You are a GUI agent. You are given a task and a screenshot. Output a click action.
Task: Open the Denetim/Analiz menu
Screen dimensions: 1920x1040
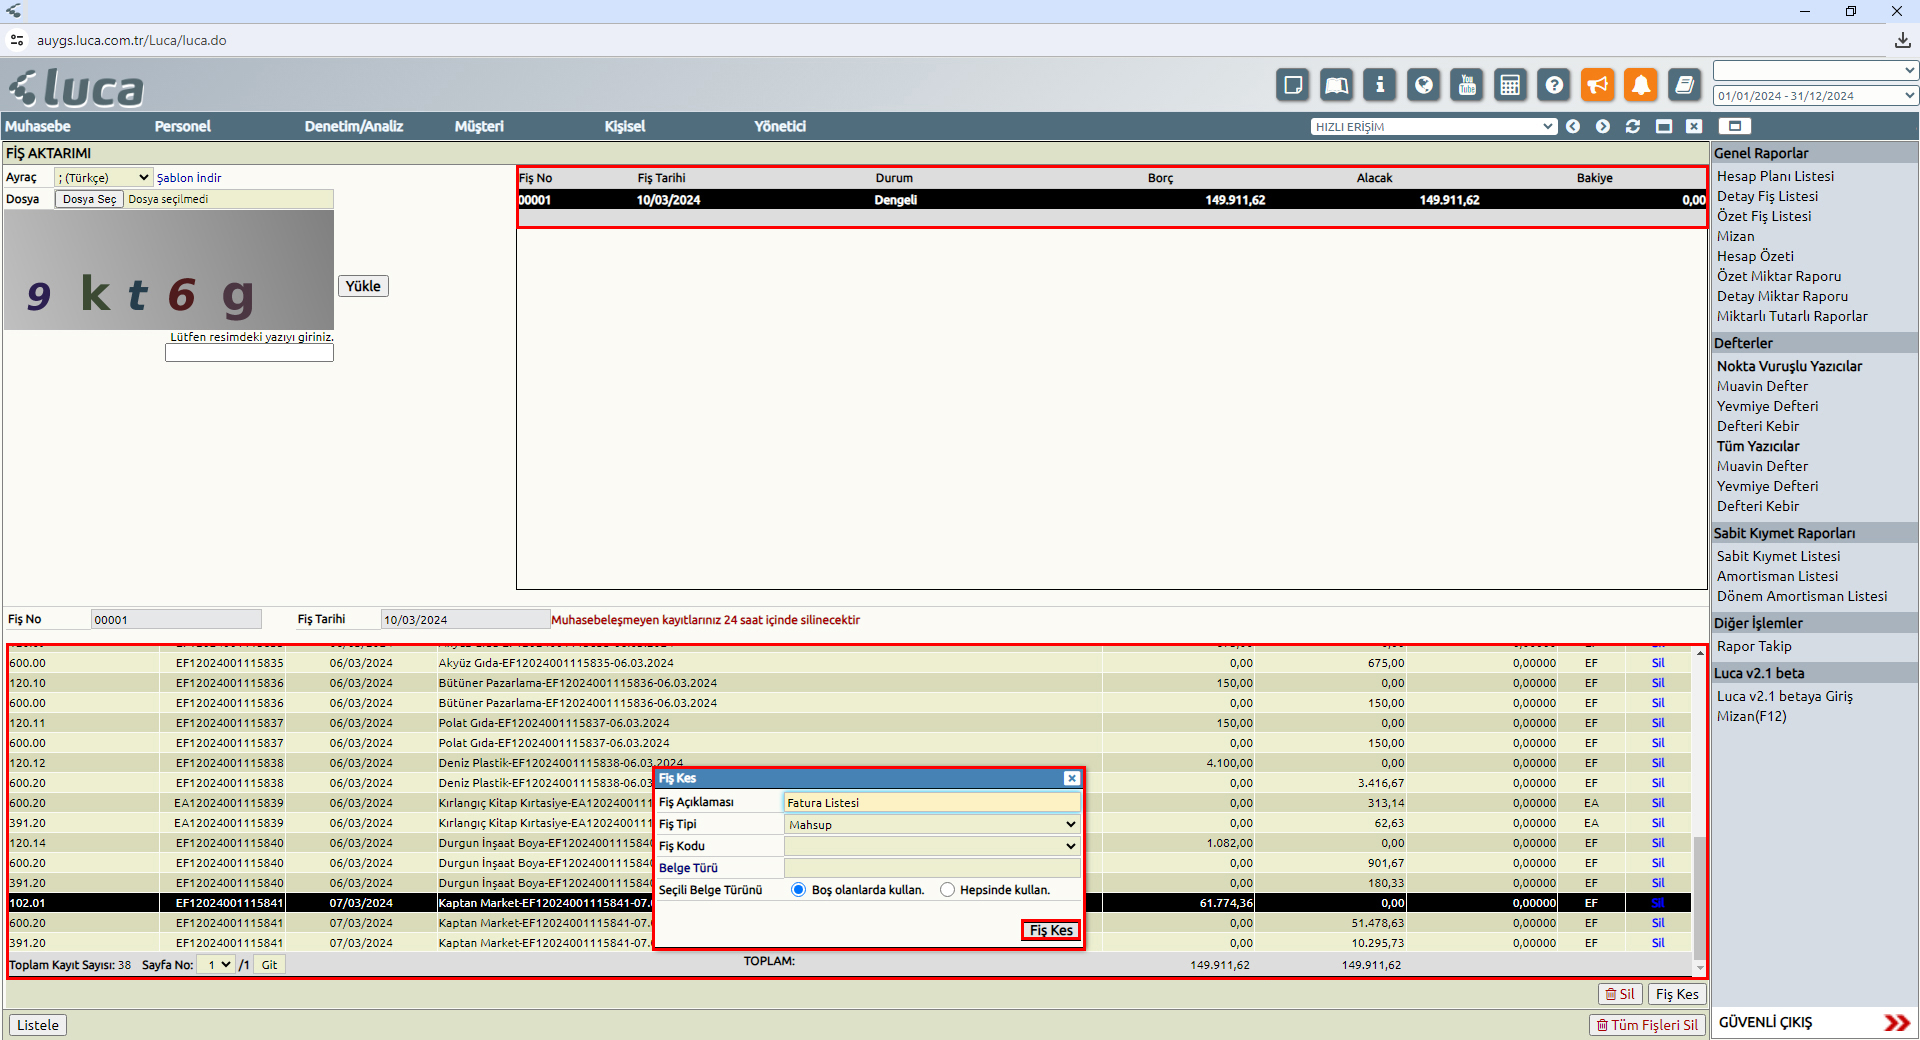[354, 126]
